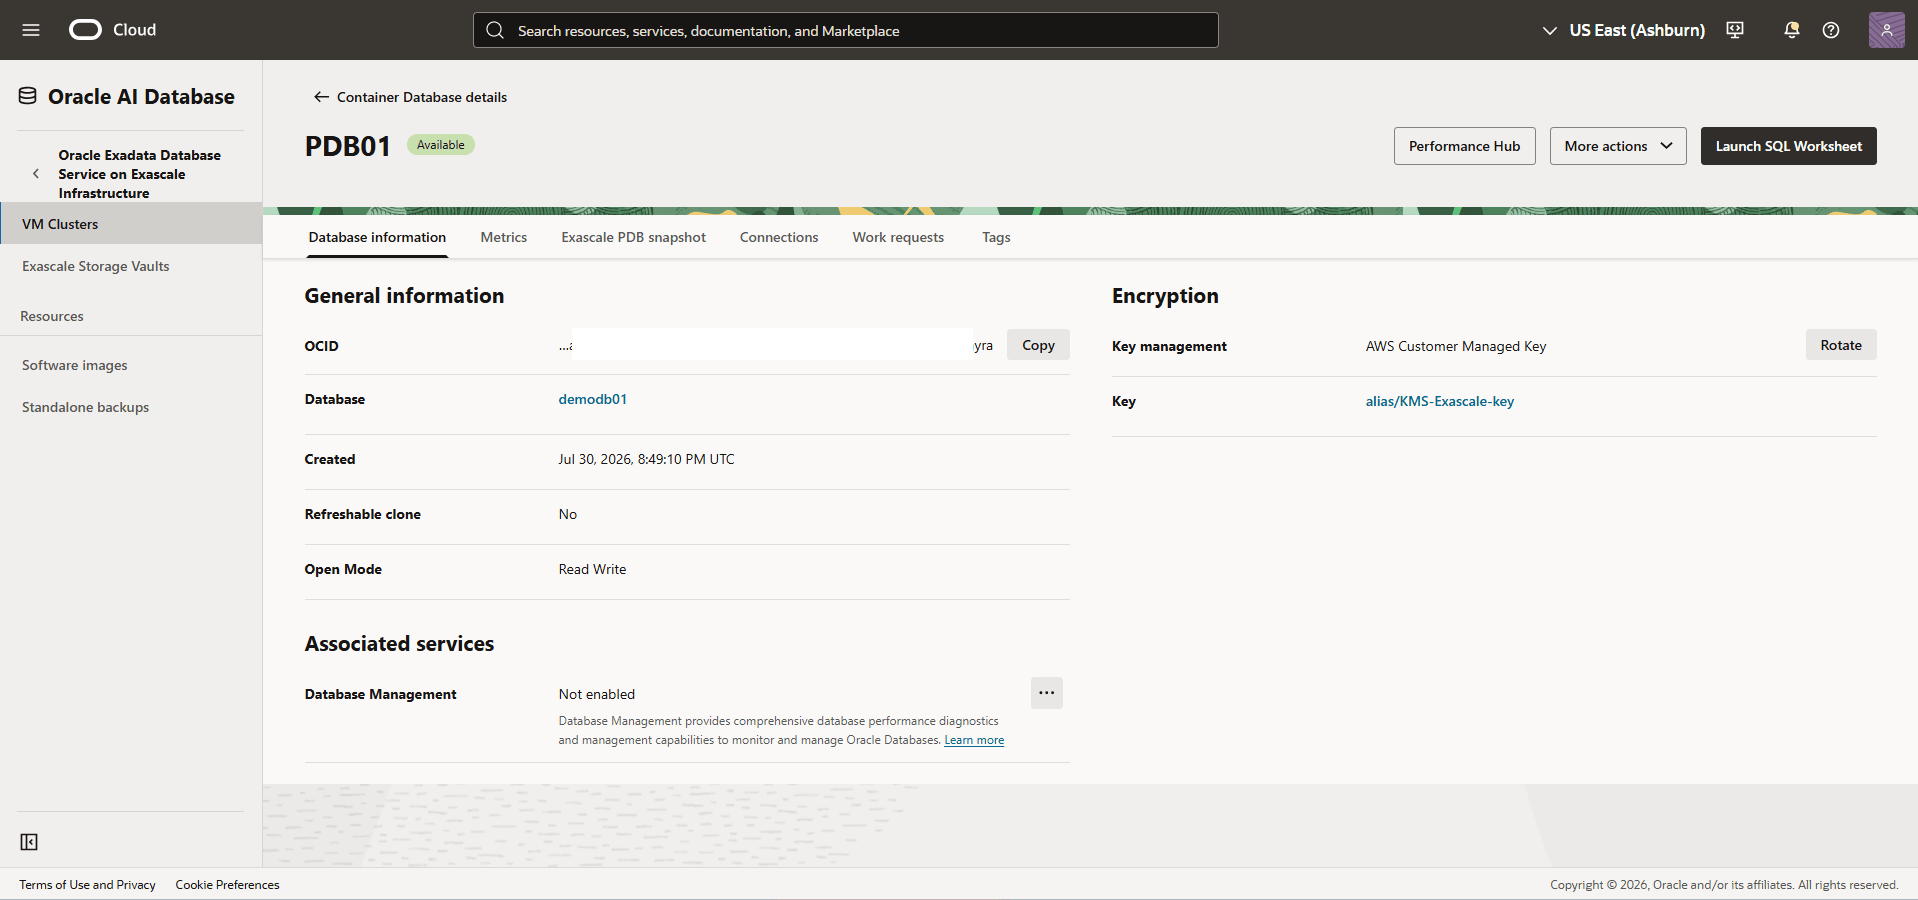Open Terms of Use and Privacy
This screenshot has width=1918, height=900.
[87, 885]
